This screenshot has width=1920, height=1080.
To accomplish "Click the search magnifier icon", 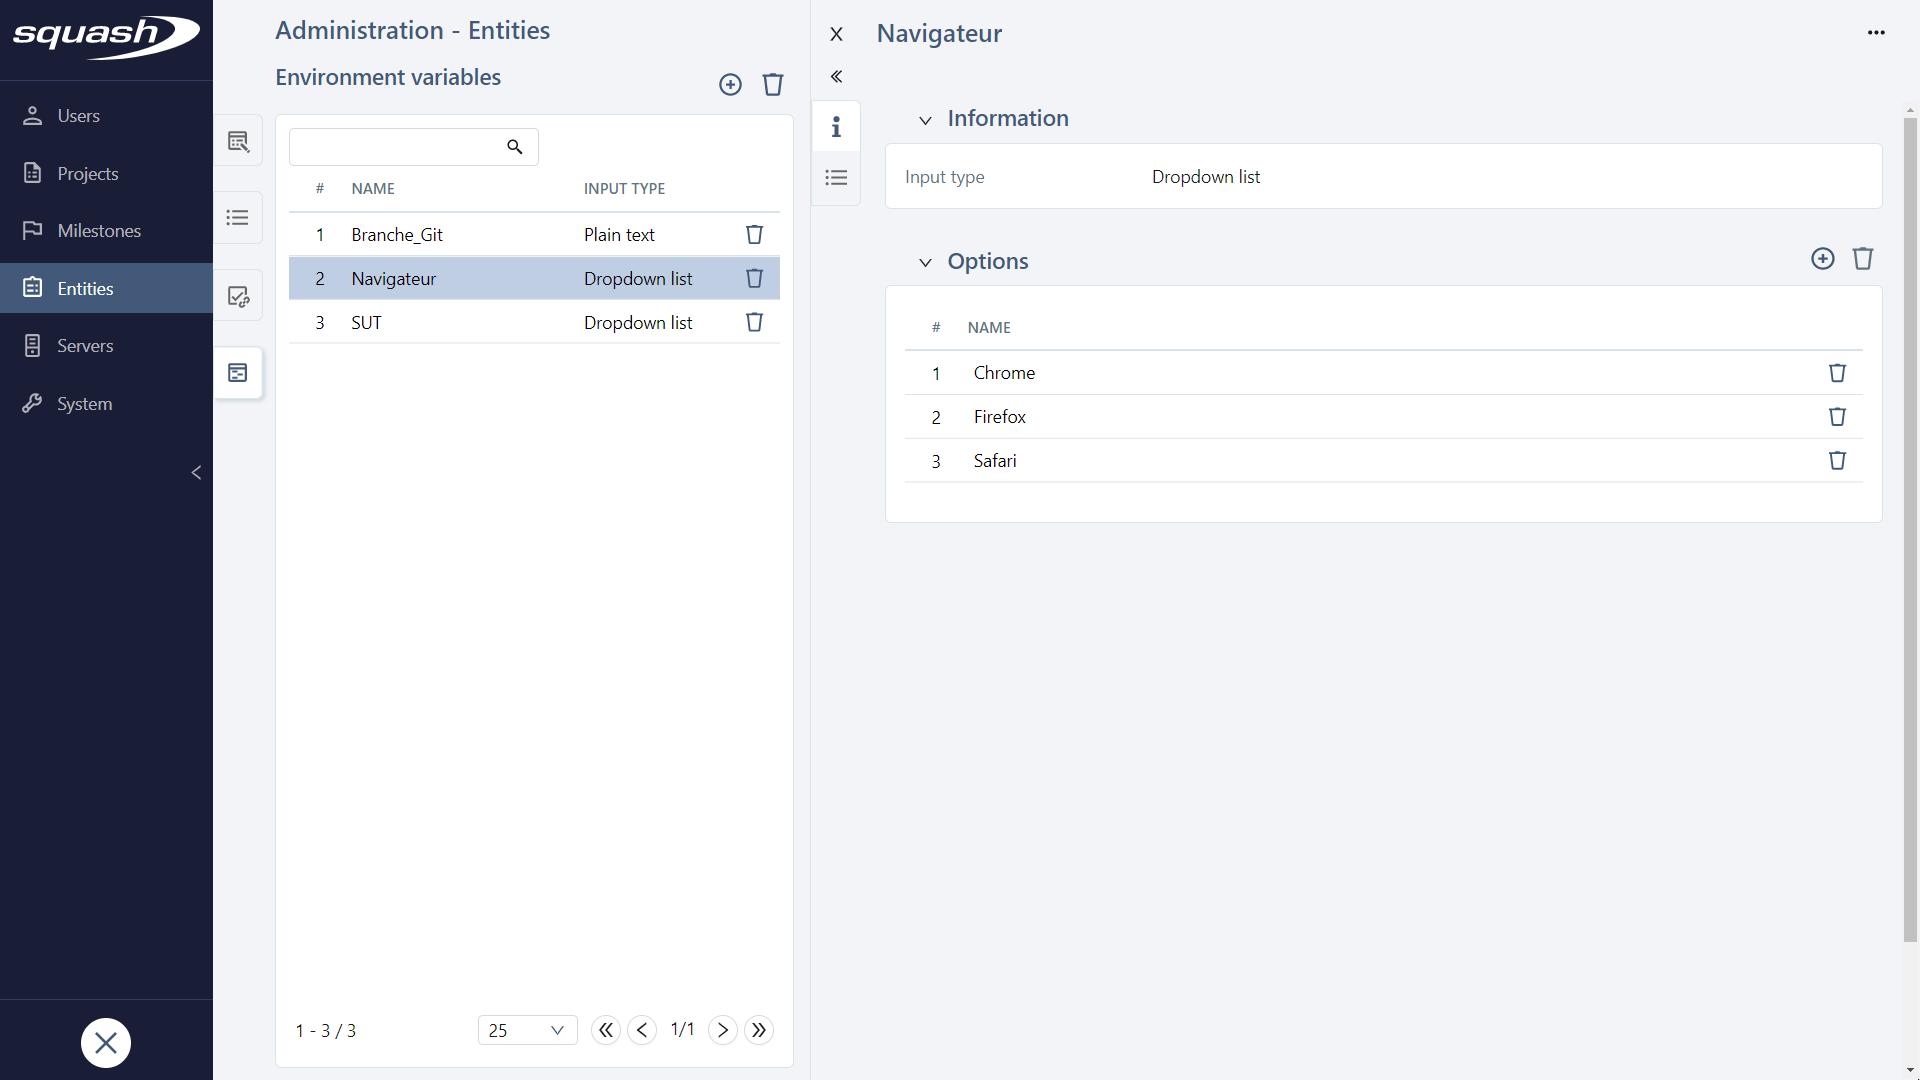I will (x=515, y=147).
